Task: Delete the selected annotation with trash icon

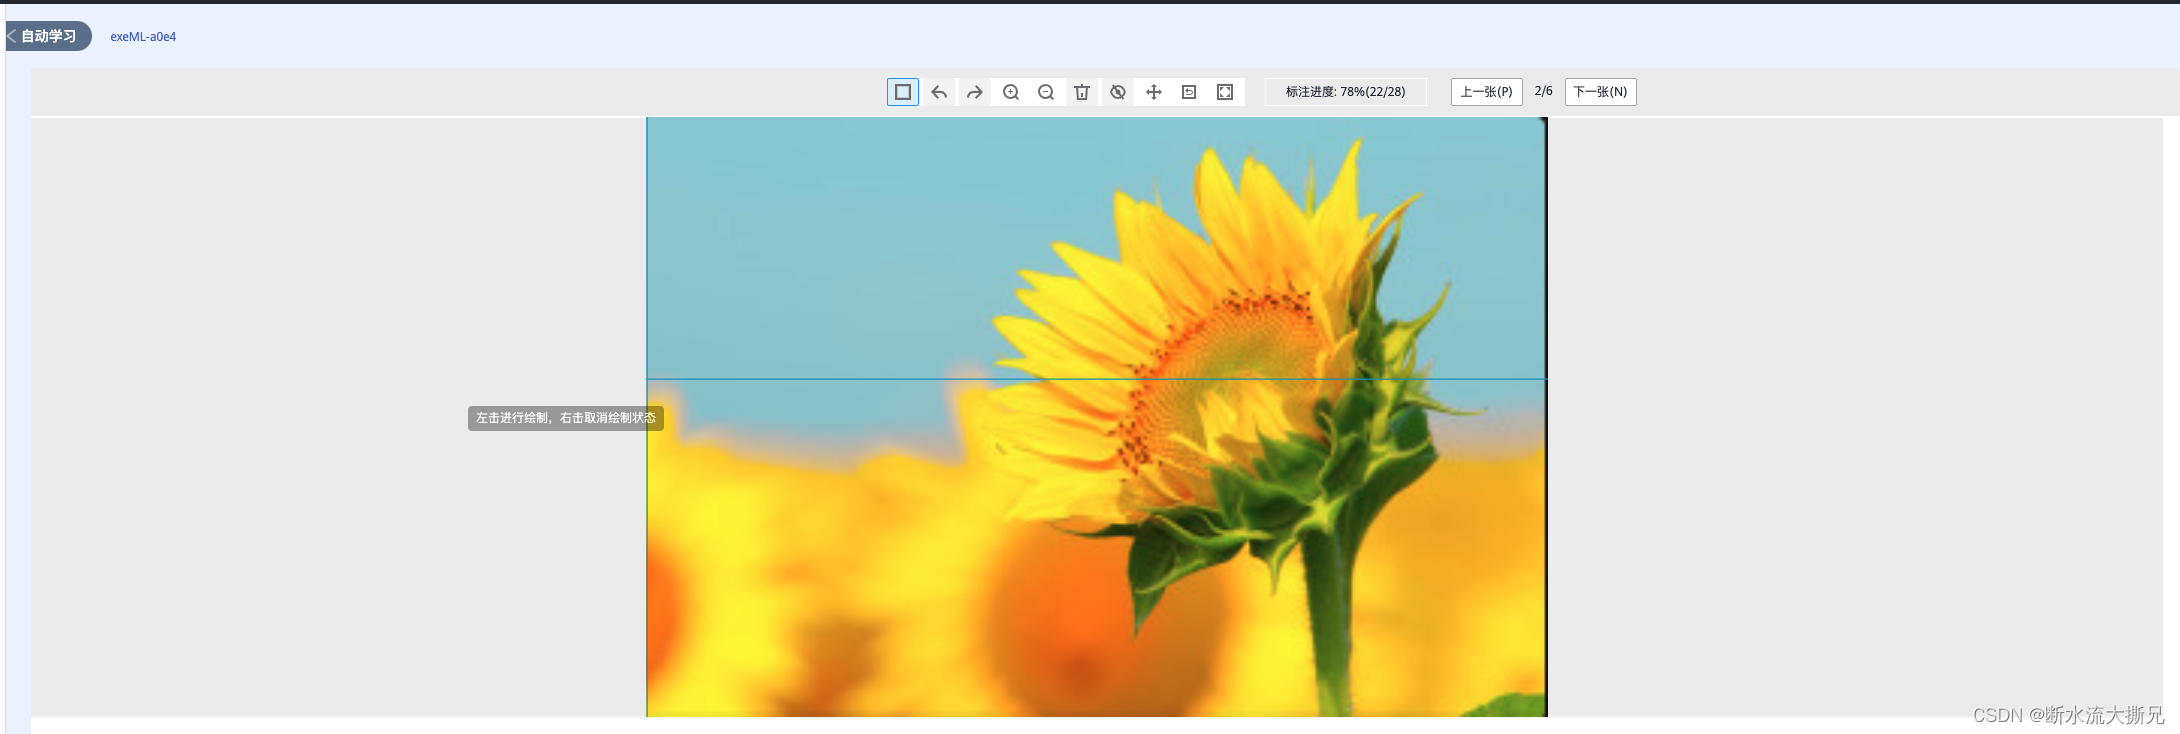Action: click(x=1082, y=92)
